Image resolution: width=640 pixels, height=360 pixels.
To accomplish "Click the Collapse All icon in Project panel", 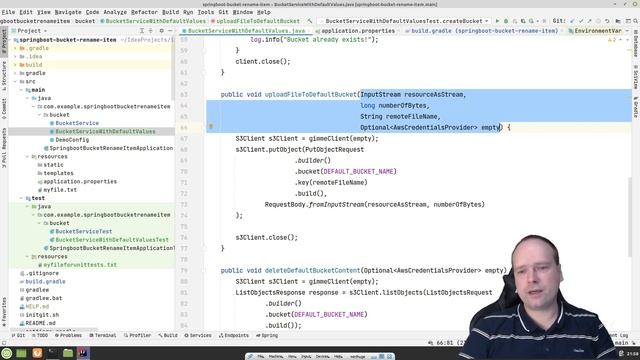I will (x=151, y=31).
